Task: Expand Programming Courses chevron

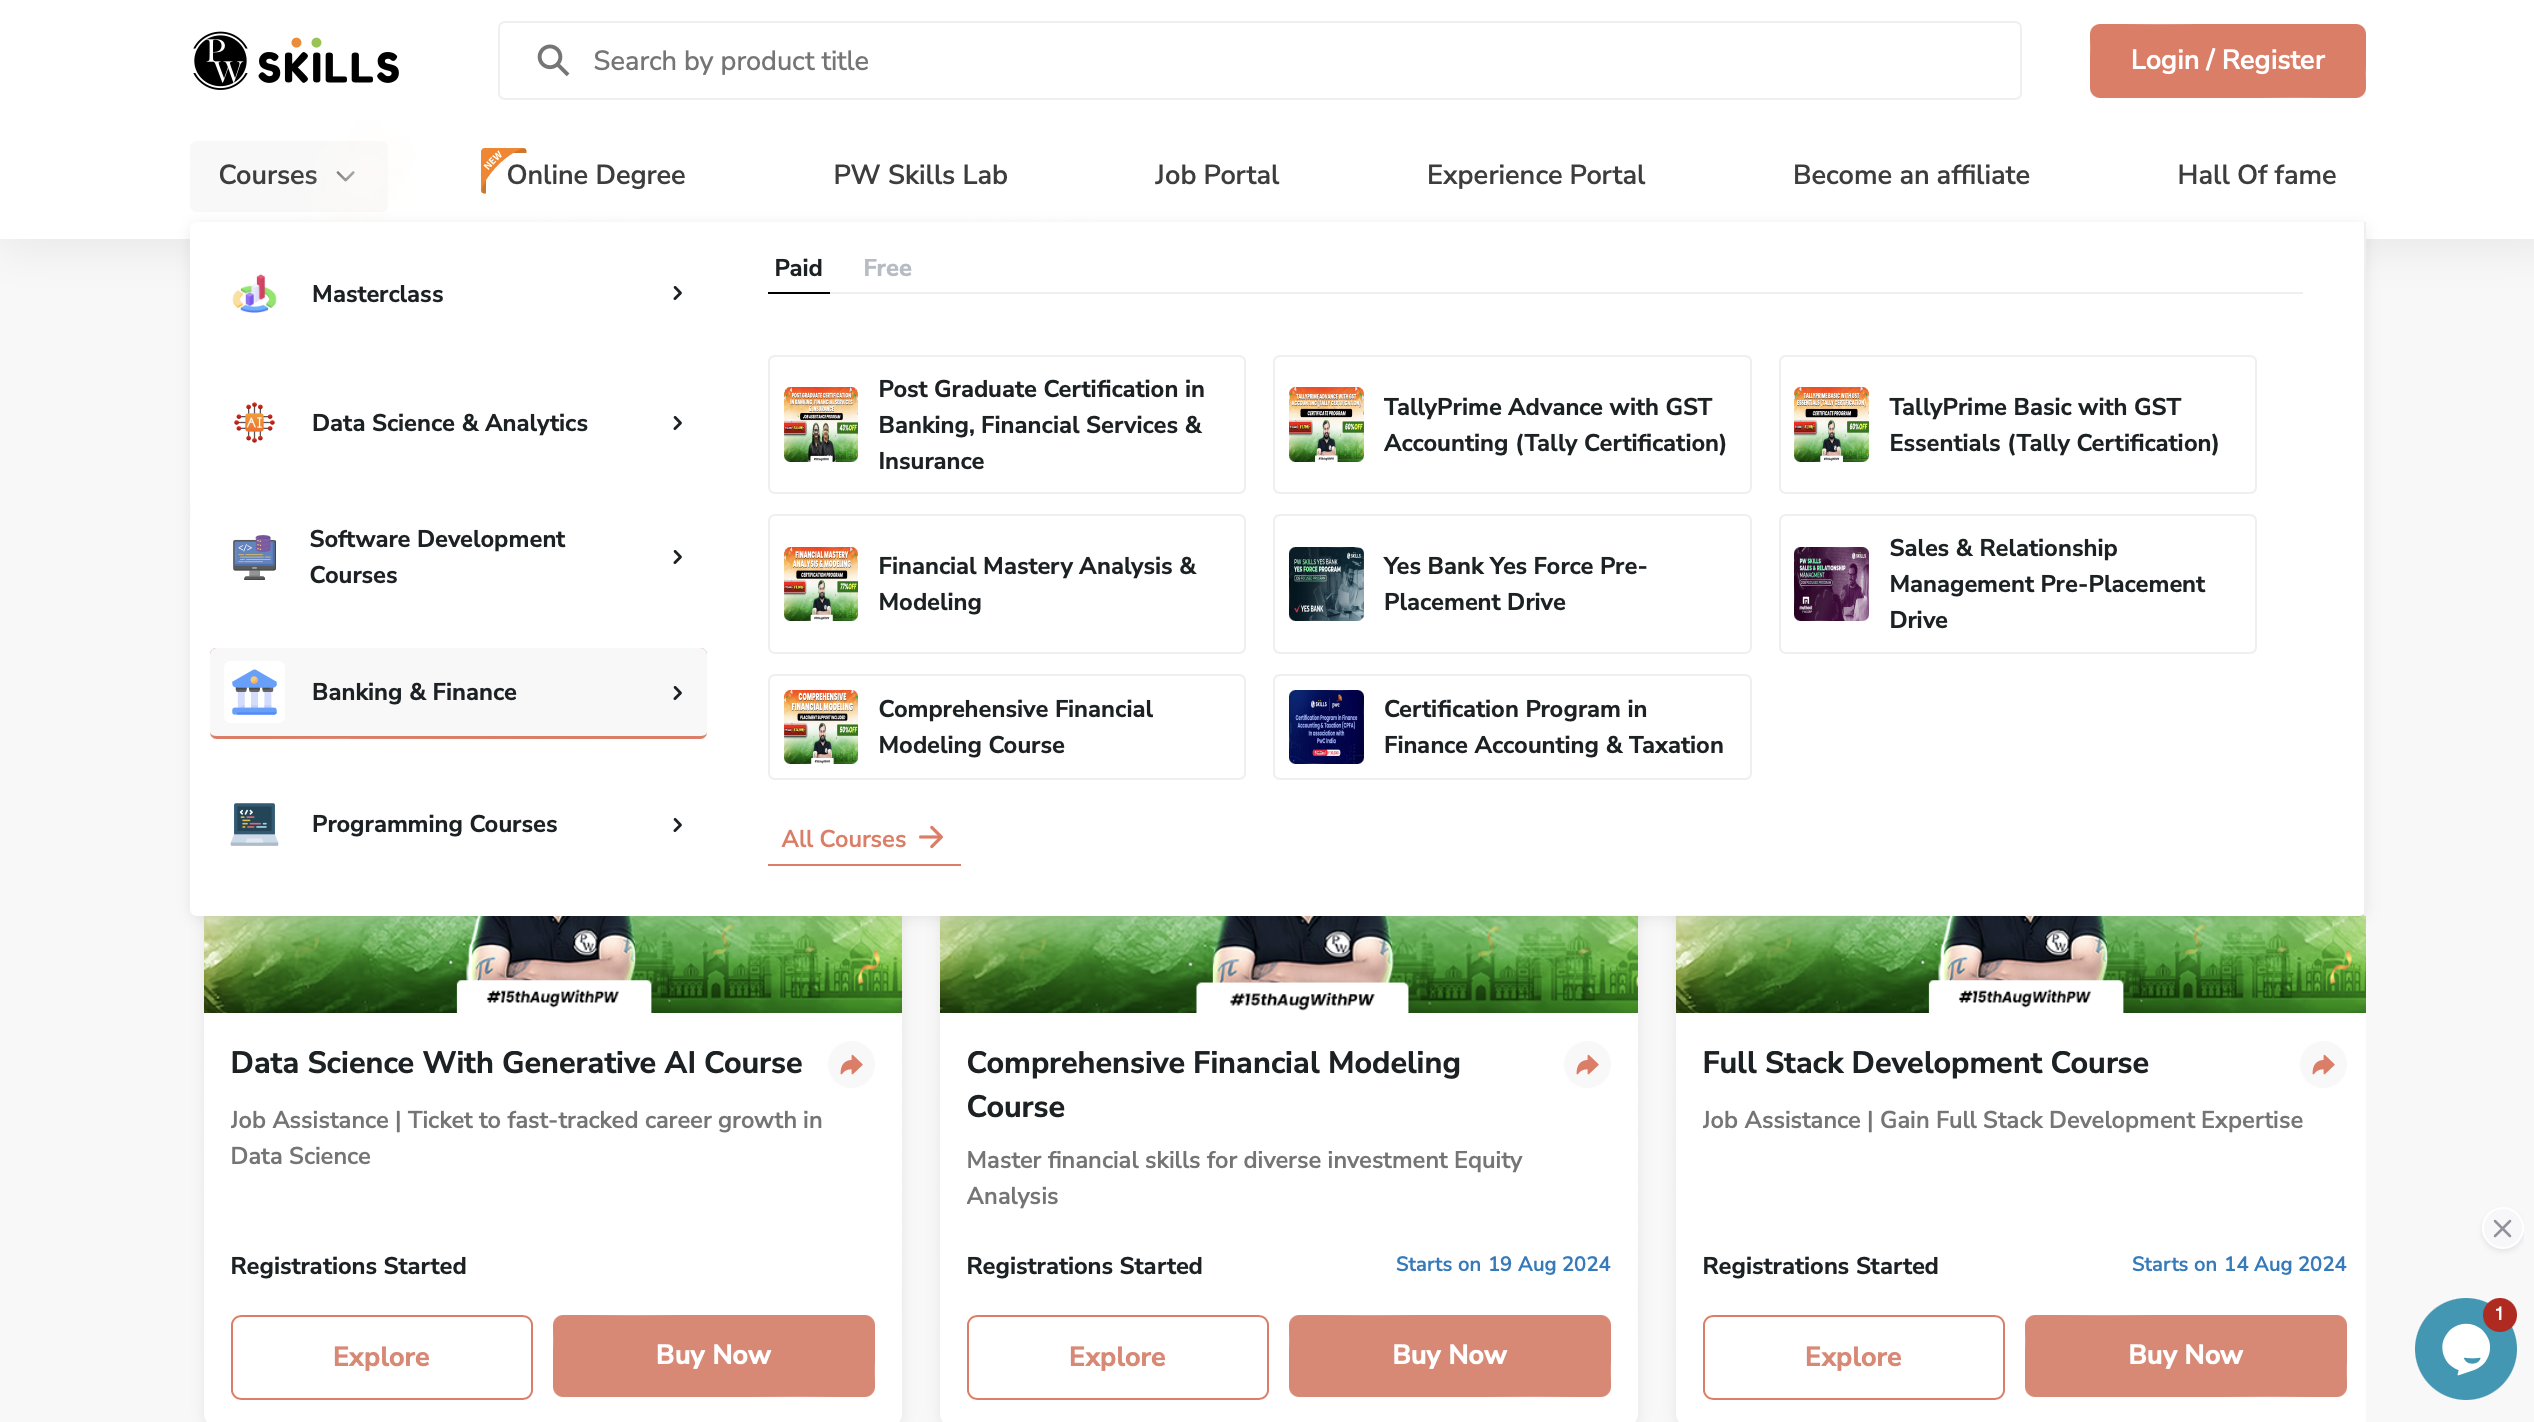Action: [678, 824]
